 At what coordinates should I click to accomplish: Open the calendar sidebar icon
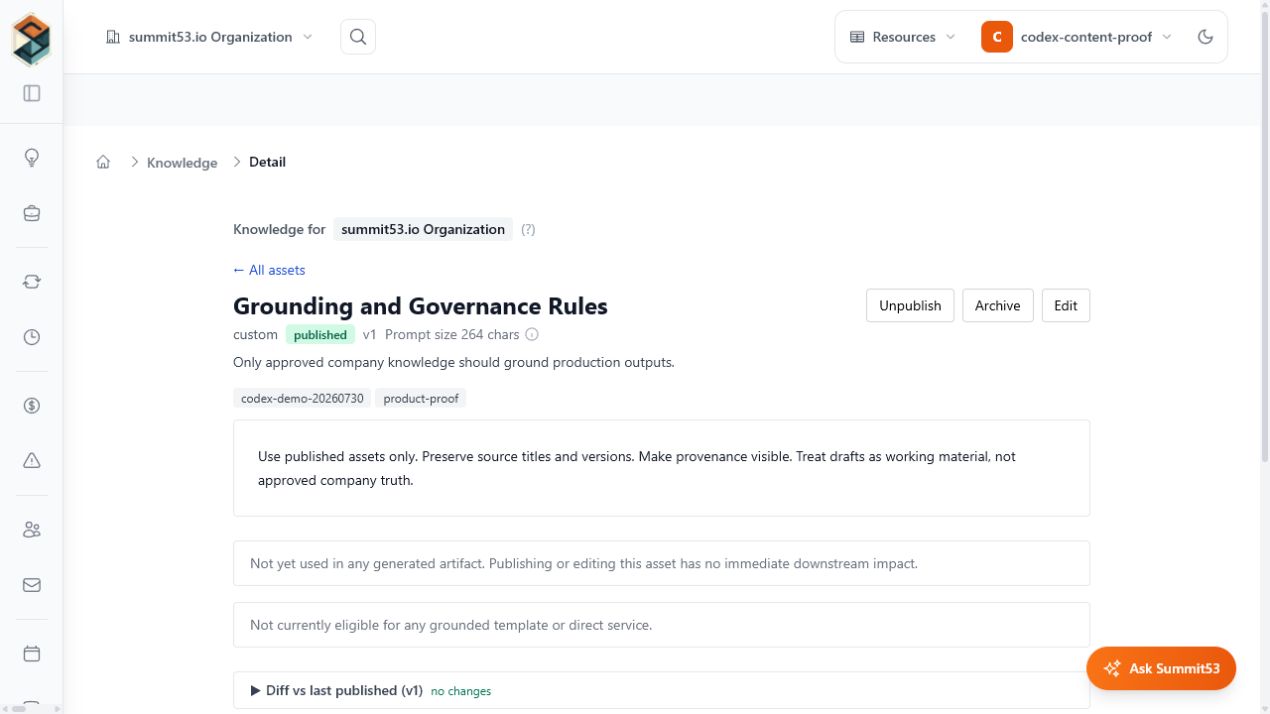point(32,654)
